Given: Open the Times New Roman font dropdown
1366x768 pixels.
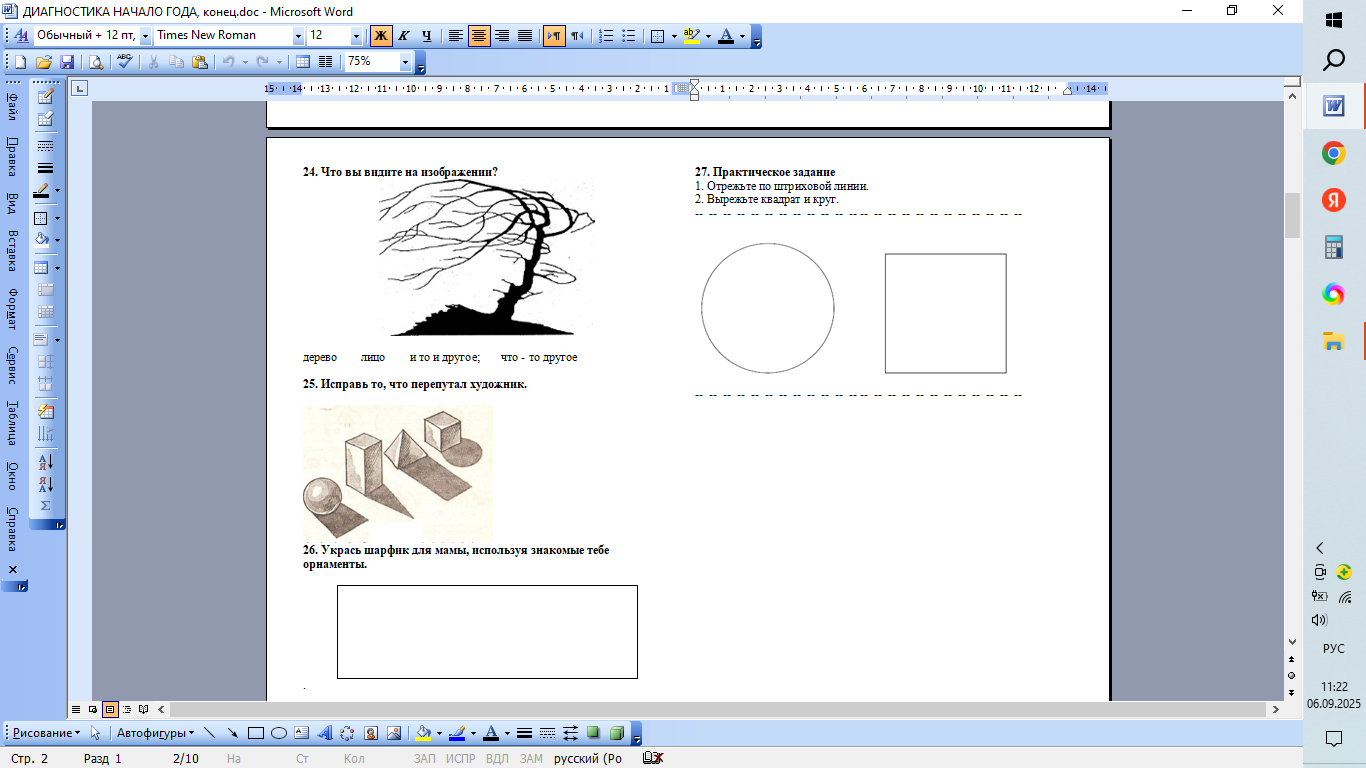Looking at the screenshot, I should 298,36.
